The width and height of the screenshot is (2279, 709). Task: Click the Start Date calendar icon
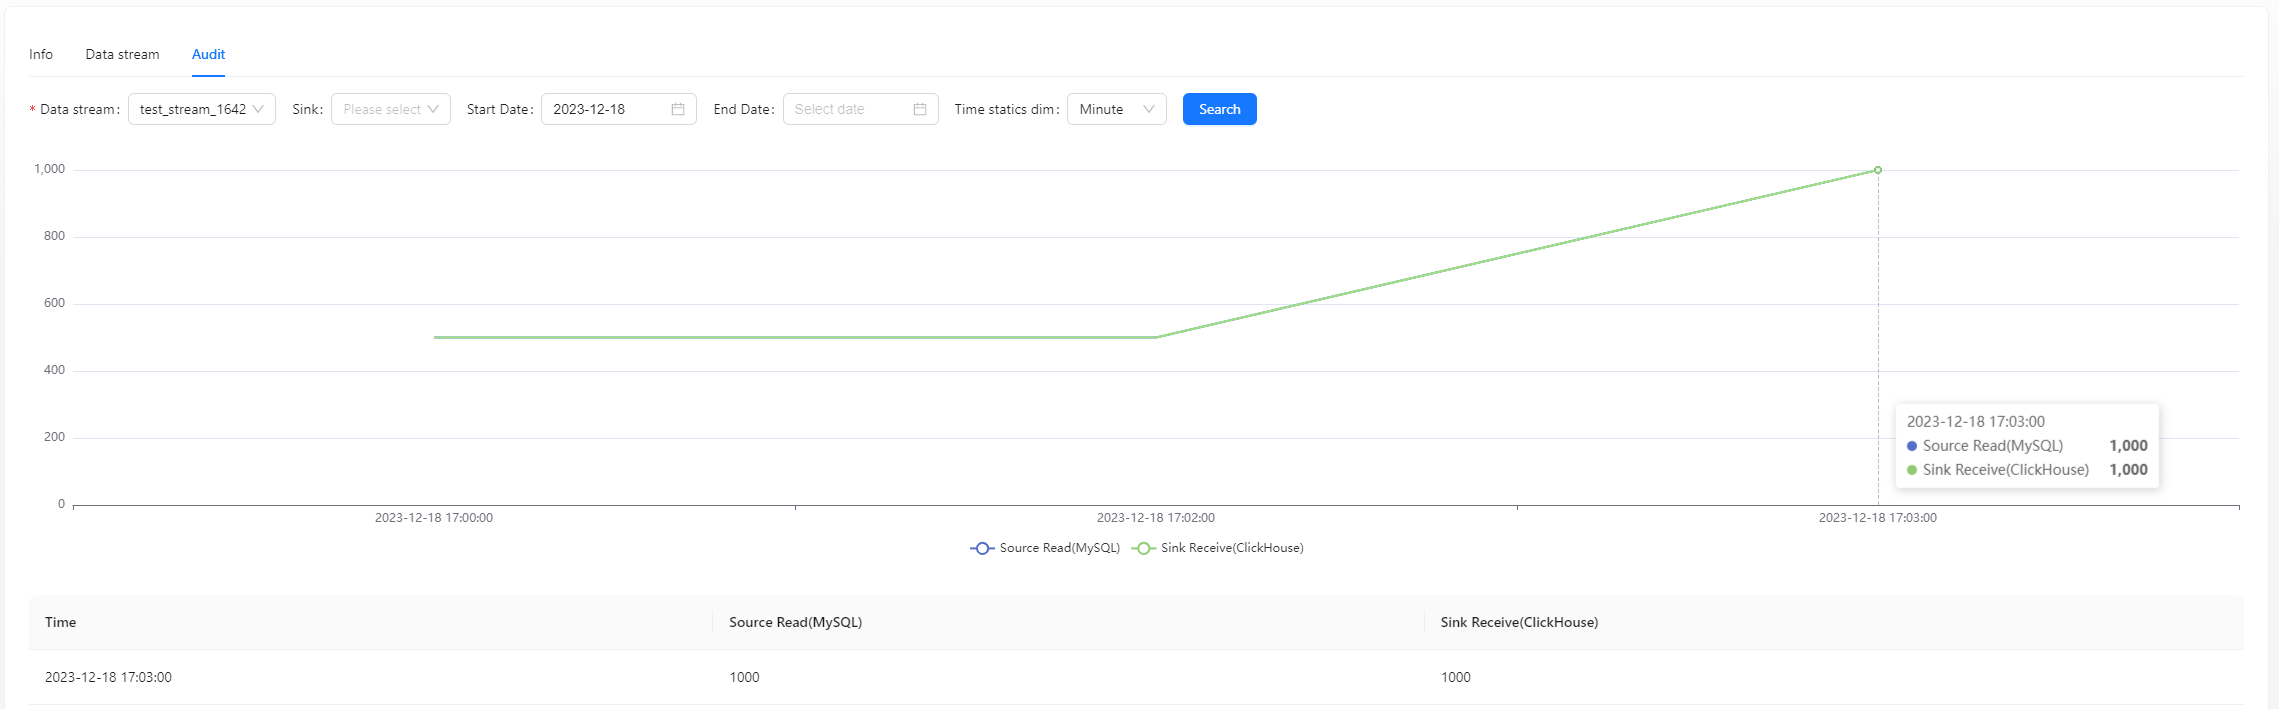click(x=677, y=109)
